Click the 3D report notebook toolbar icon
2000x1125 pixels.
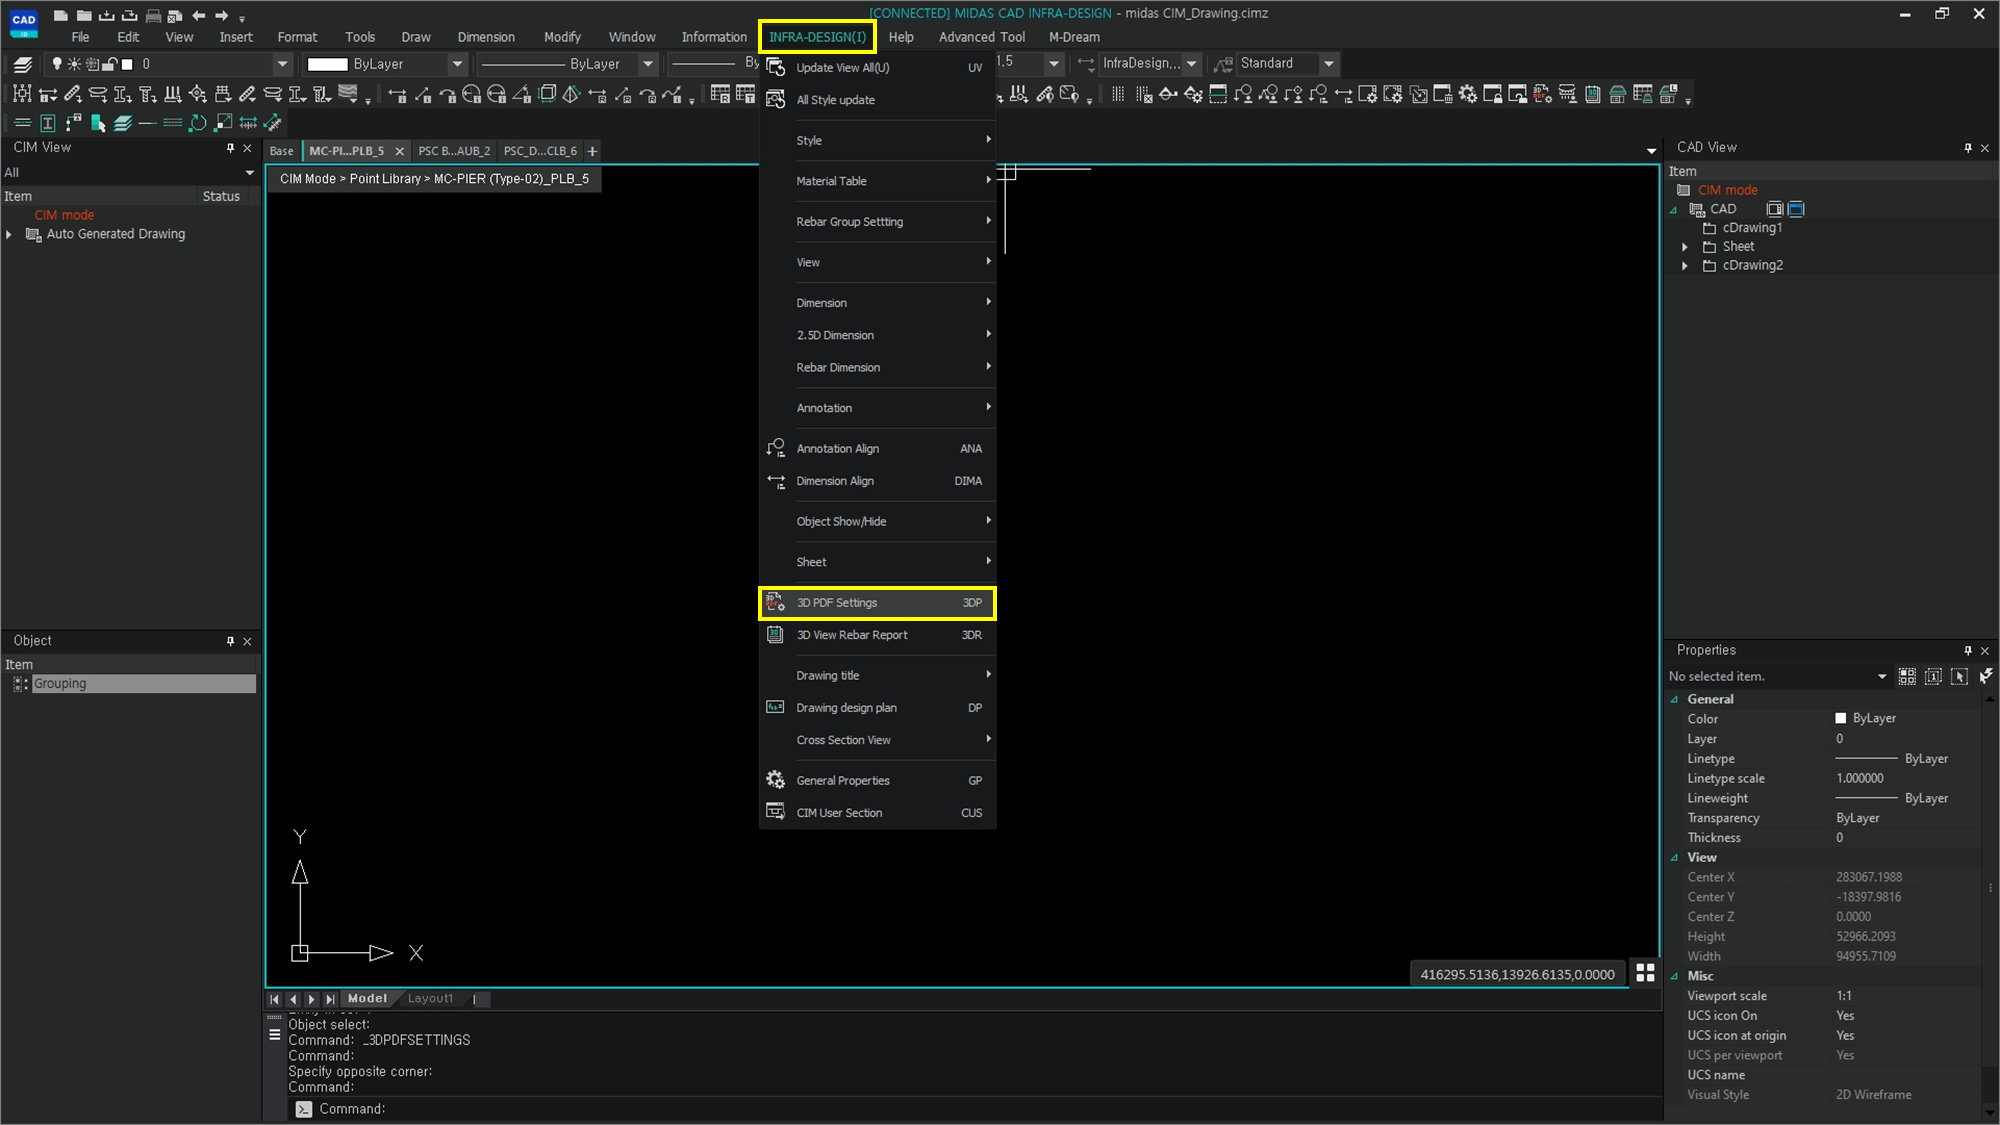click(1592, 94)
